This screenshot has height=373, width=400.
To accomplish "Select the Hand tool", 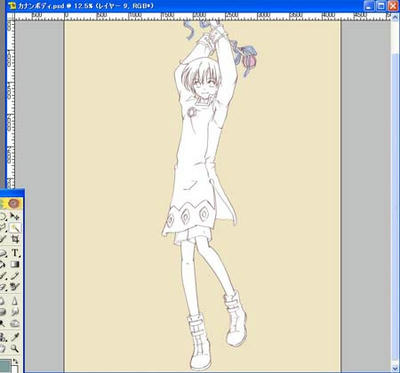I will (x=3, y=349).
